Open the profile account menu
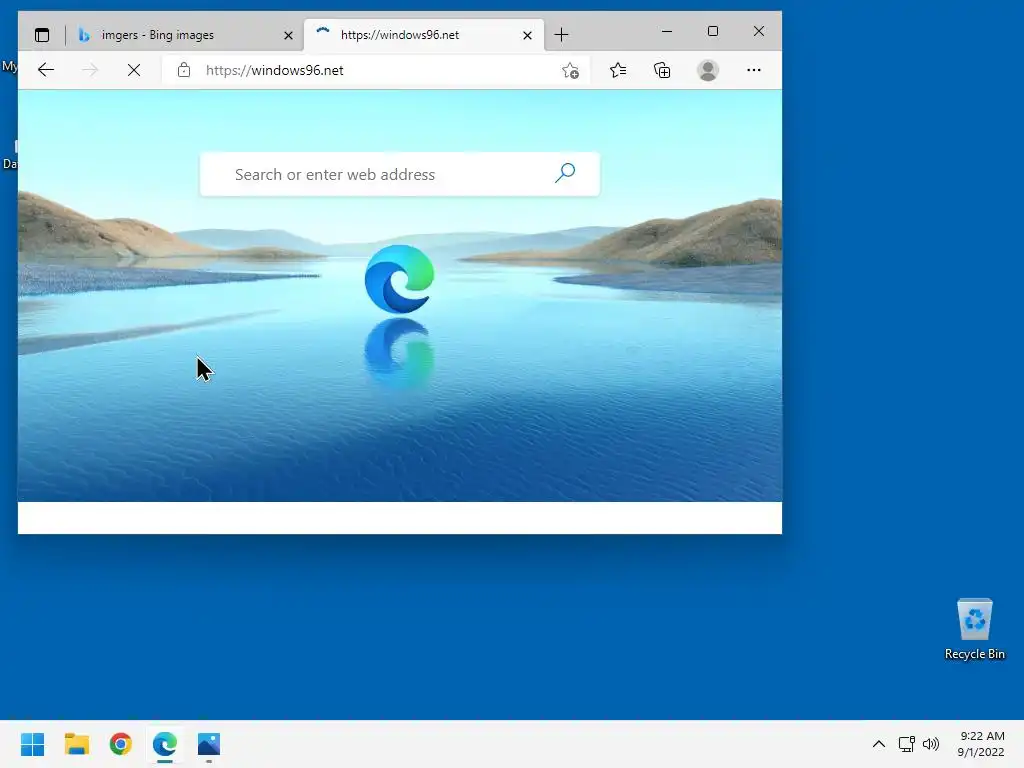Image resolution: width=1024 pixels, height=768 pixels. (x=708, y=70)
